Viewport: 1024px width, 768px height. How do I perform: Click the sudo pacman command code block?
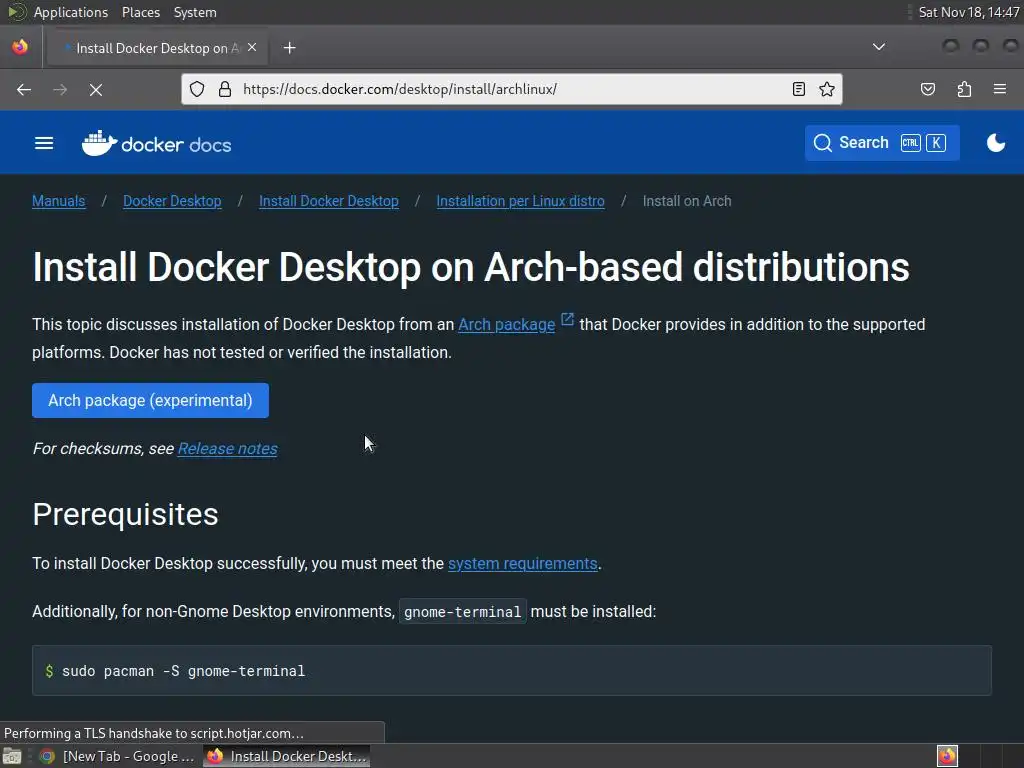click(x=511, y=671)
